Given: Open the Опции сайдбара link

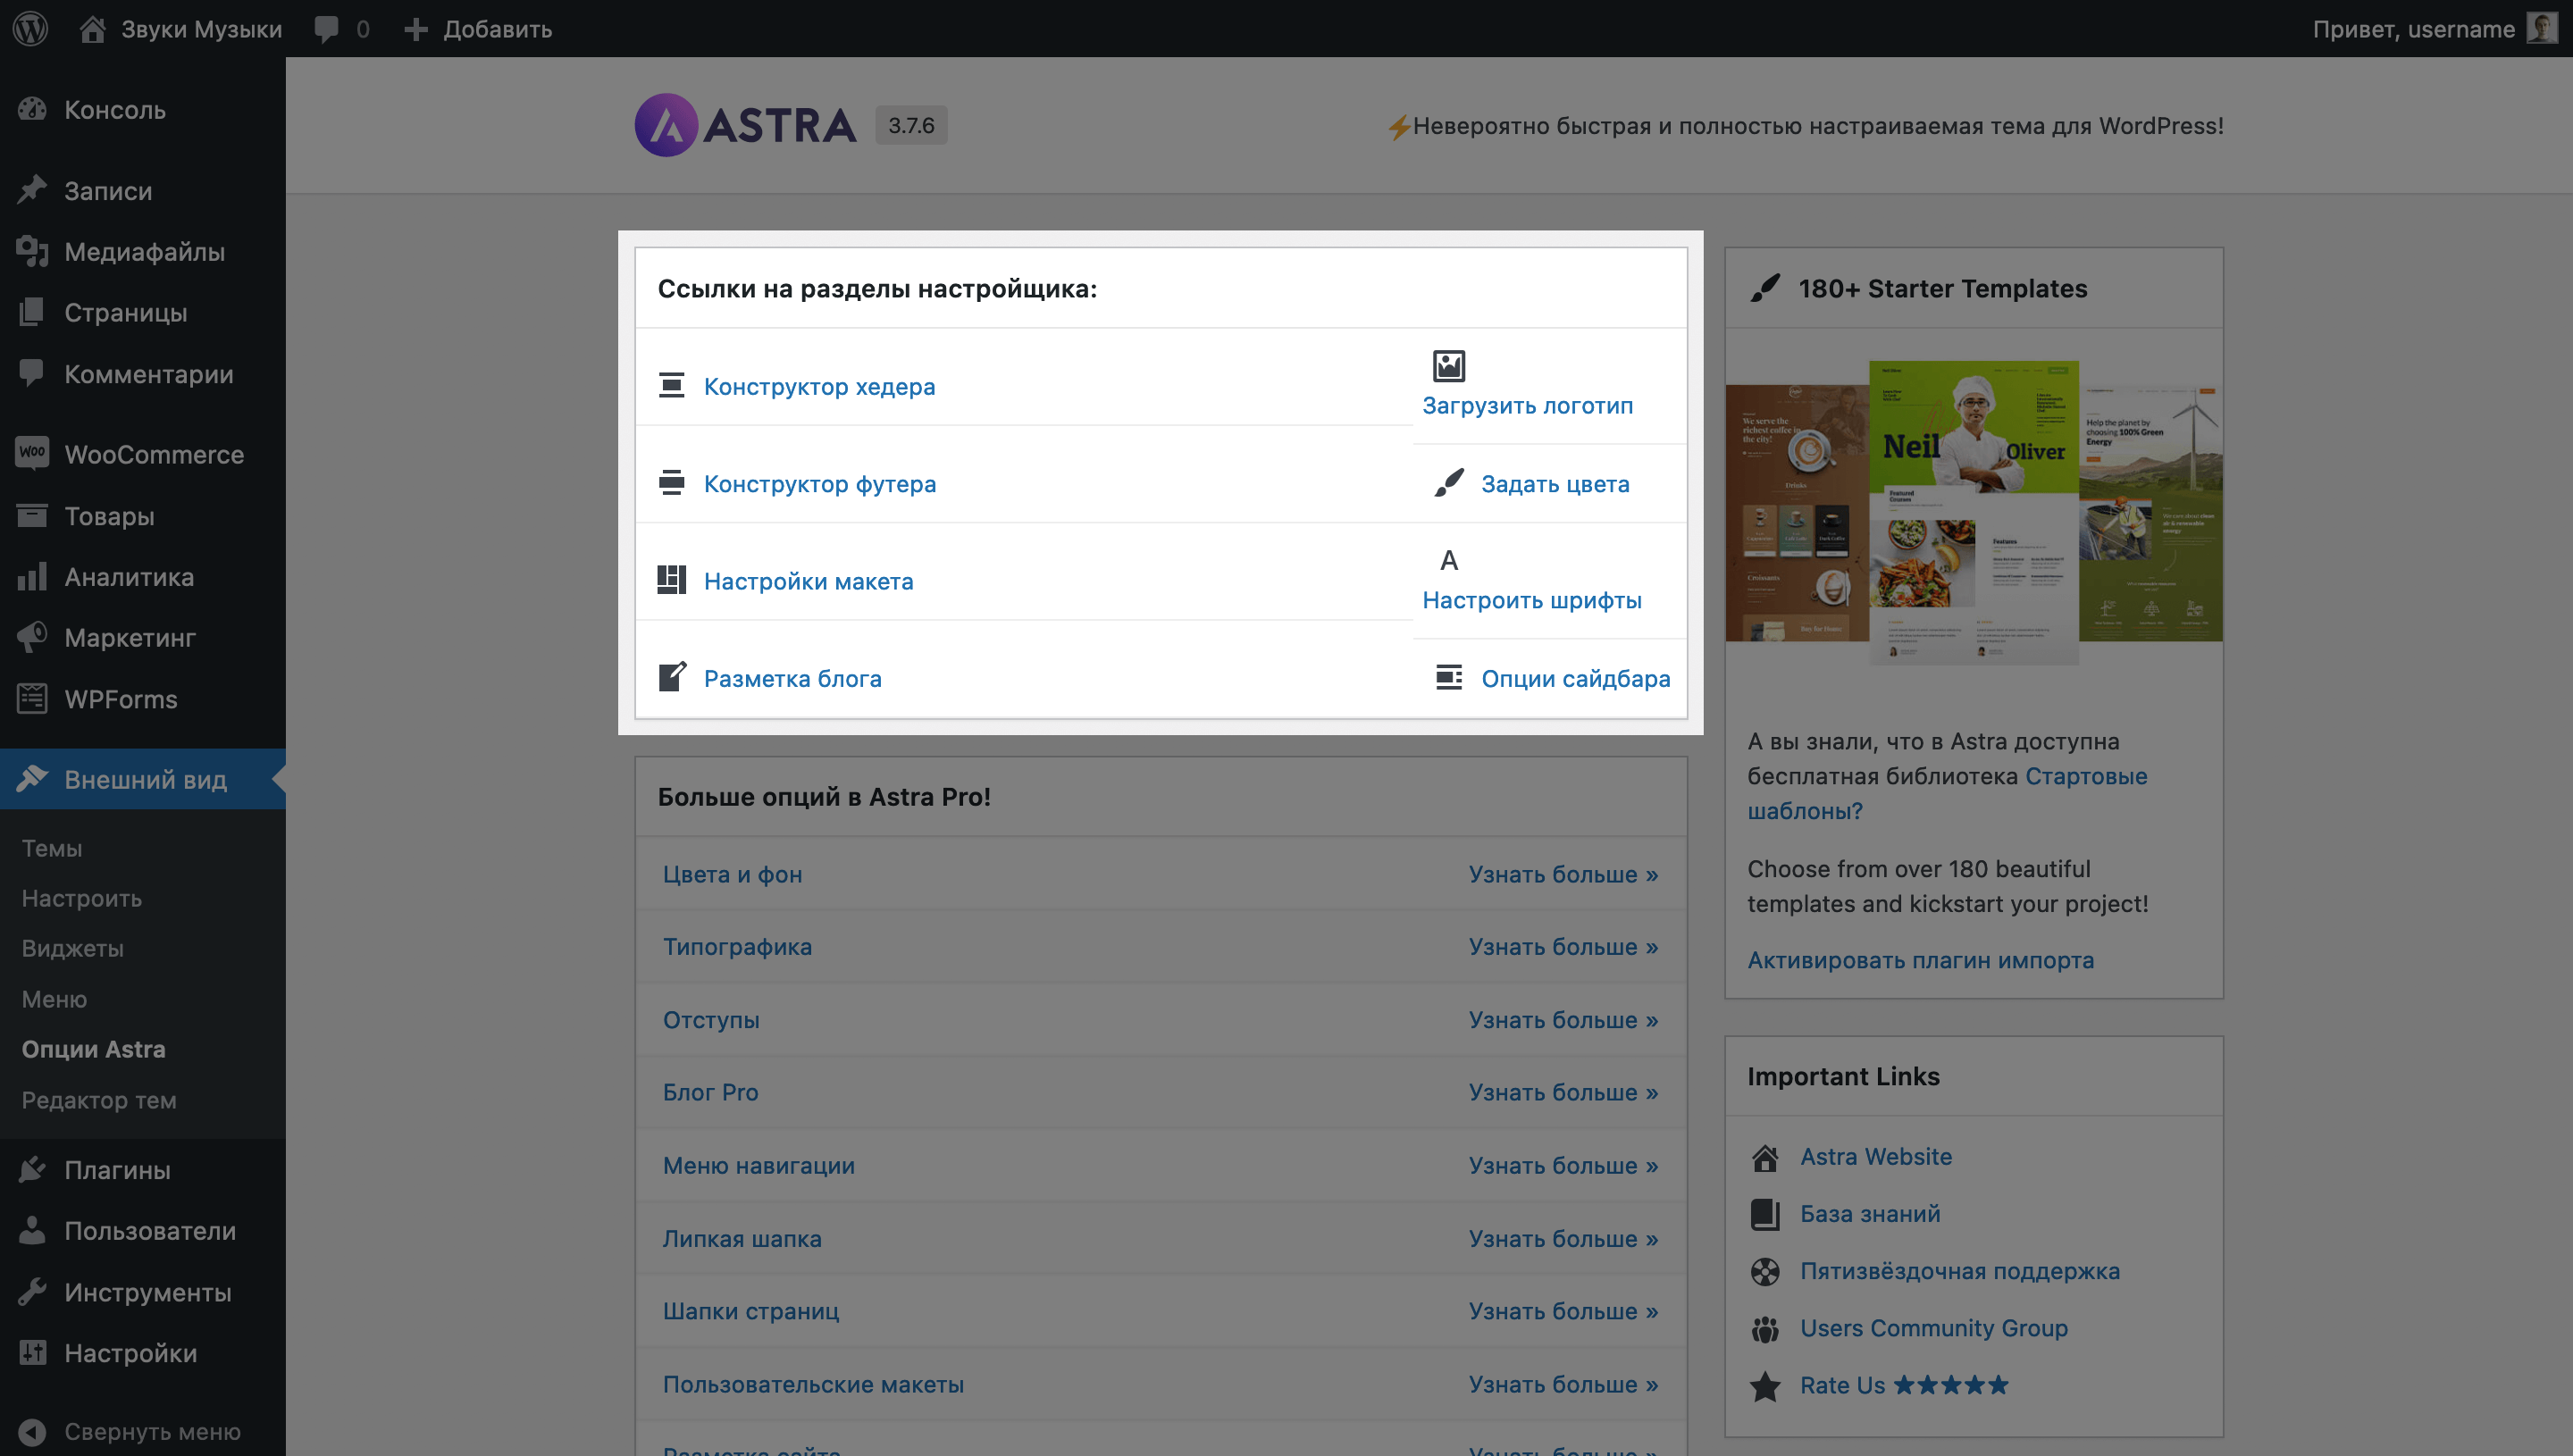Looking at the screenshot, I should click(1576, 678).
